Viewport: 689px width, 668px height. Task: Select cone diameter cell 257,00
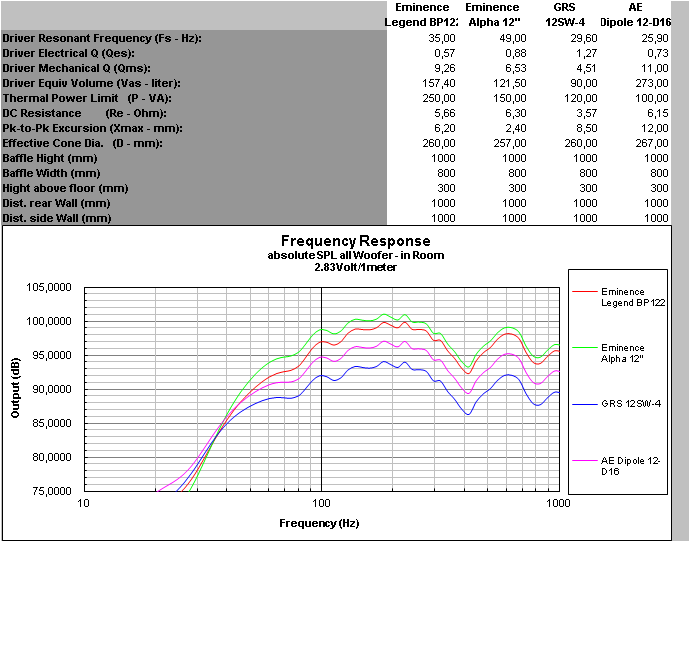[510, 143]
